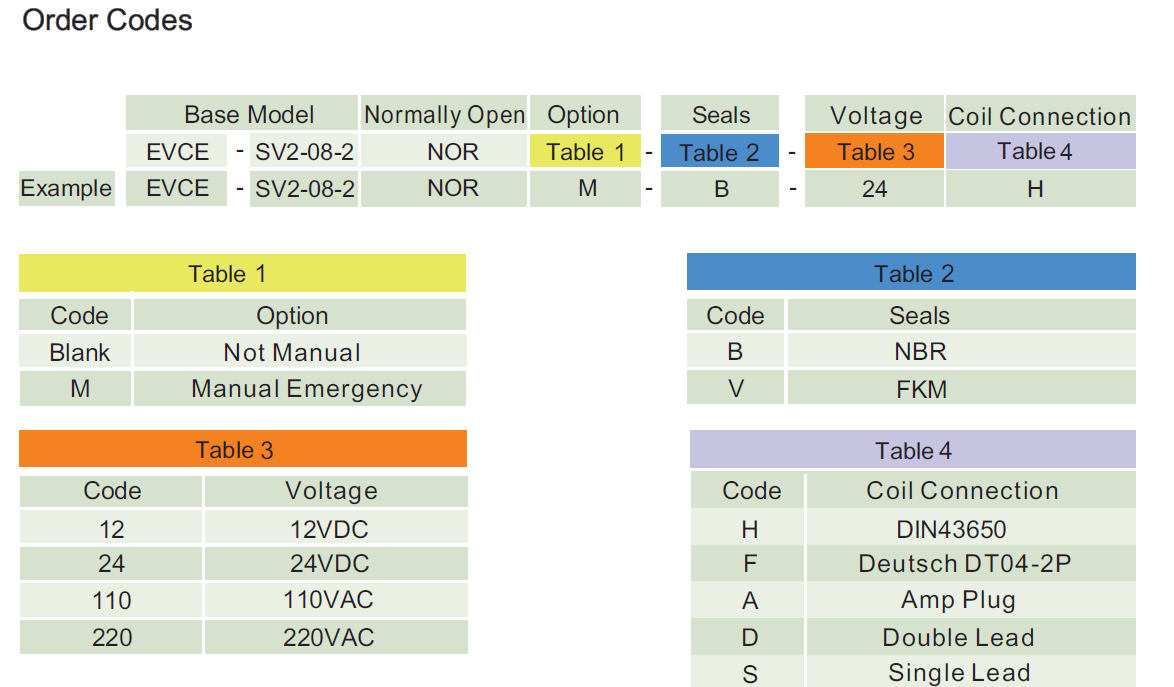1174x687 pixels.
Task: Select the "FKM" seals cell
Action: [x=920, y=389]
